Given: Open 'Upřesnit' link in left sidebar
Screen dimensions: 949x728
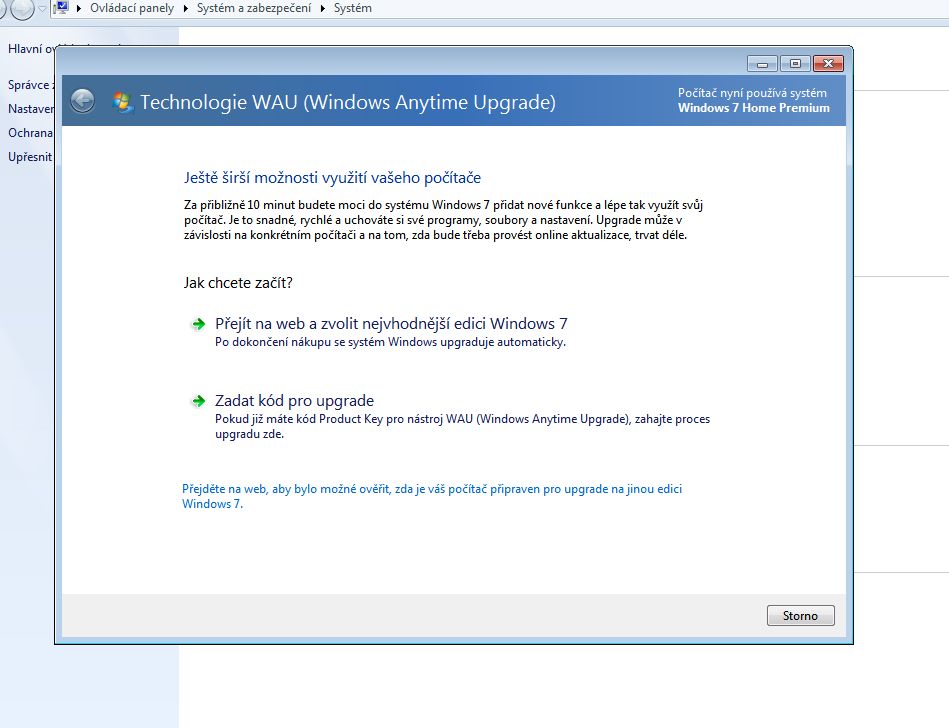Looking at the screenshot, I should point(31,157).
